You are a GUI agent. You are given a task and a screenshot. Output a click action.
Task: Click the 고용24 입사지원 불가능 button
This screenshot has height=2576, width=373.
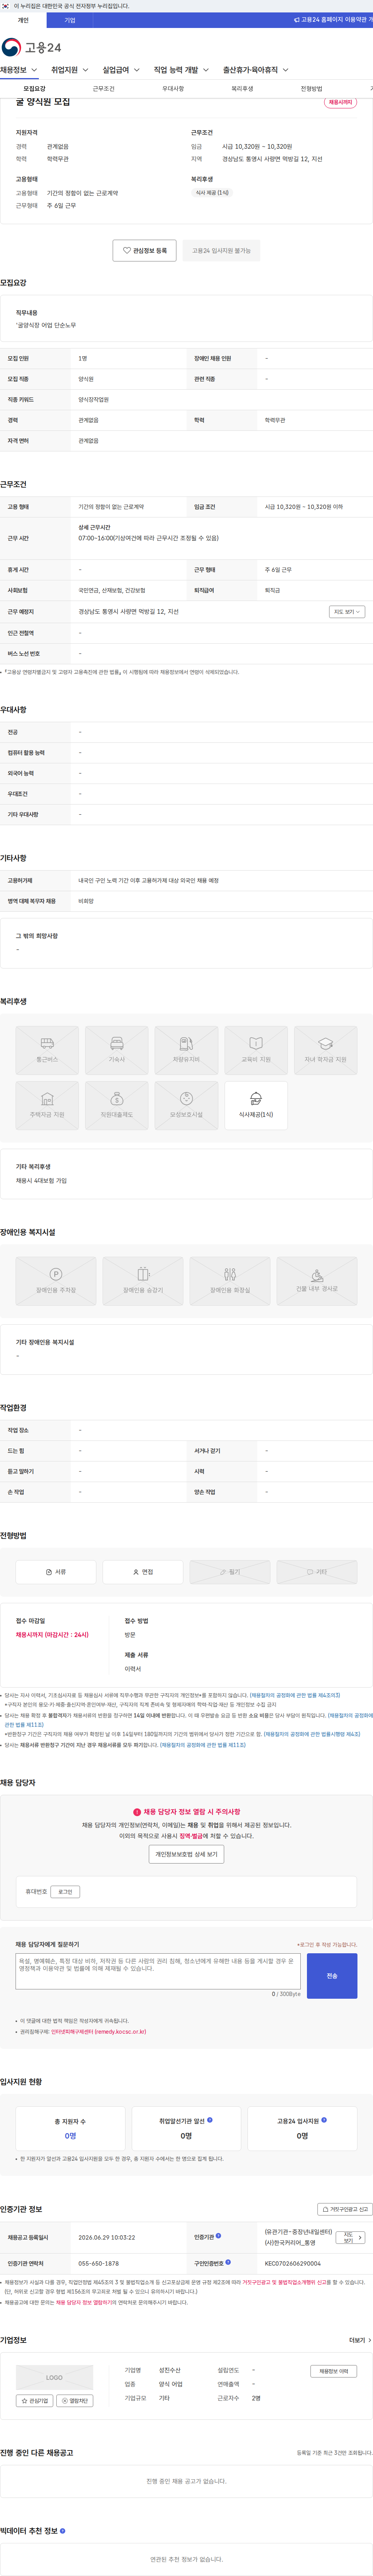221,250
